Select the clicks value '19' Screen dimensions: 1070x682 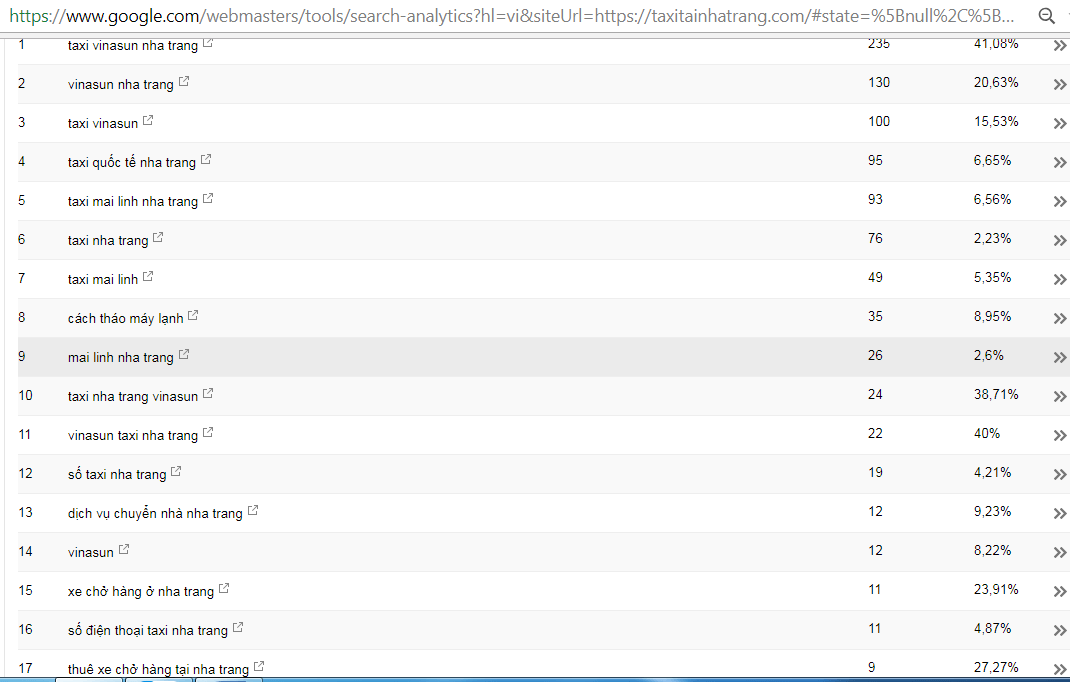[876, 472]
